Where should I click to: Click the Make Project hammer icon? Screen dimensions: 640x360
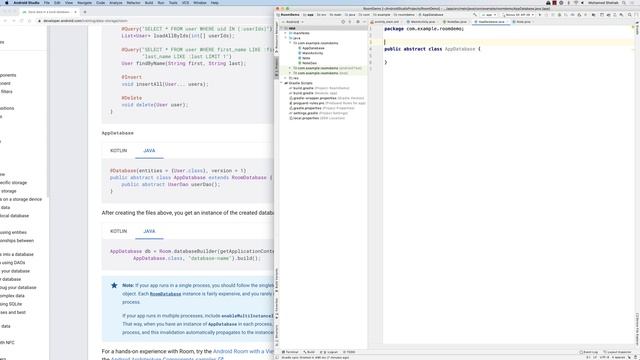[475, 15]
